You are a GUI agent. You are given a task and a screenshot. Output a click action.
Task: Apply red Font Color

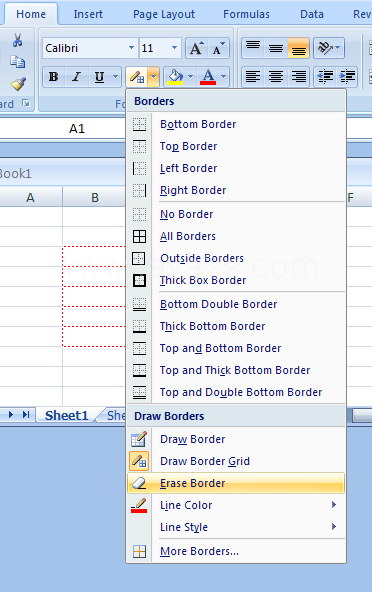[x=208, y=77]
